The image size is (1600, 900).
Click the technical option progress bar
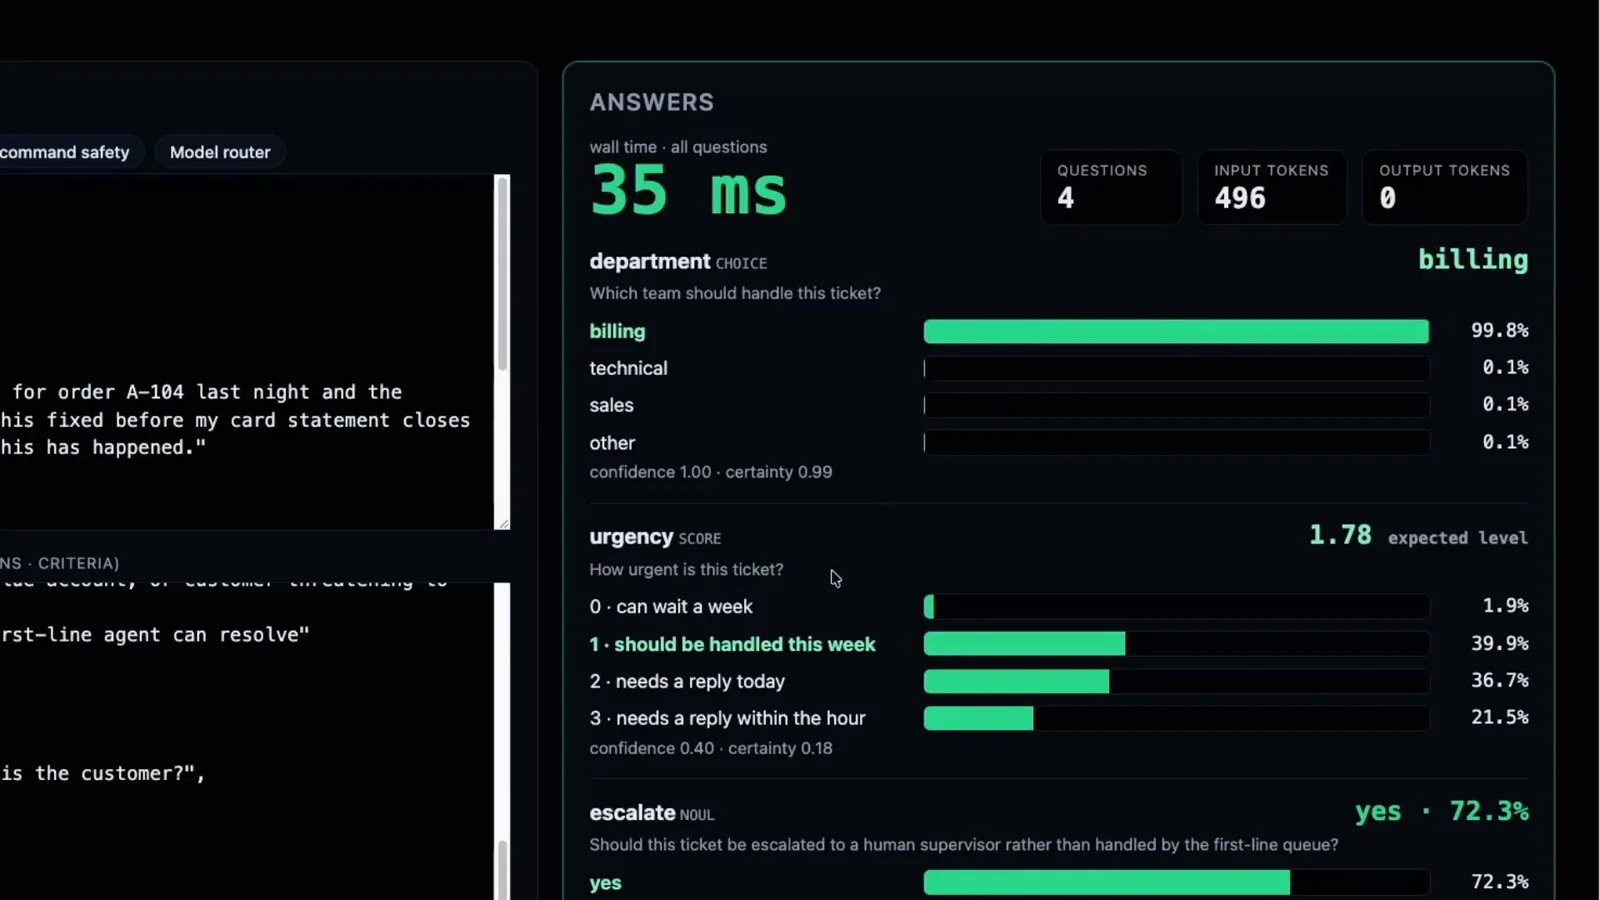click(1176, 368)
